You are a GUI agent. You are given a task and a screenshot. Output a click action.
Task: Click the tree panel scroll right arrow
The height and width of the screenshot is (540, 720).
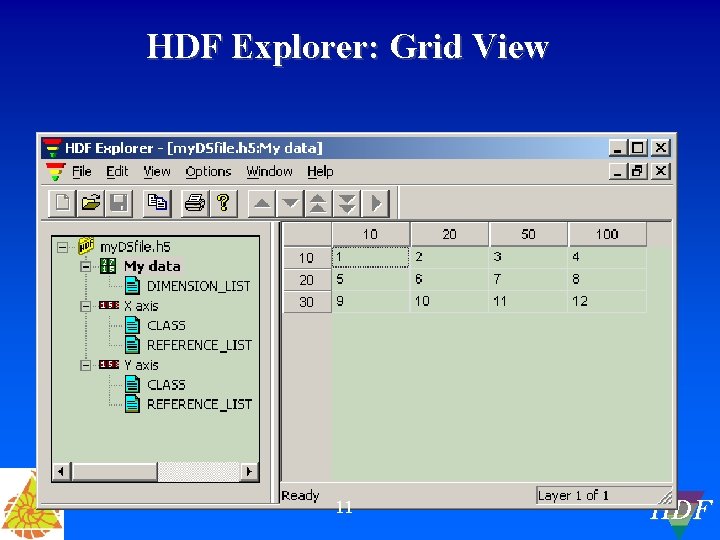(x=249, y=472)
